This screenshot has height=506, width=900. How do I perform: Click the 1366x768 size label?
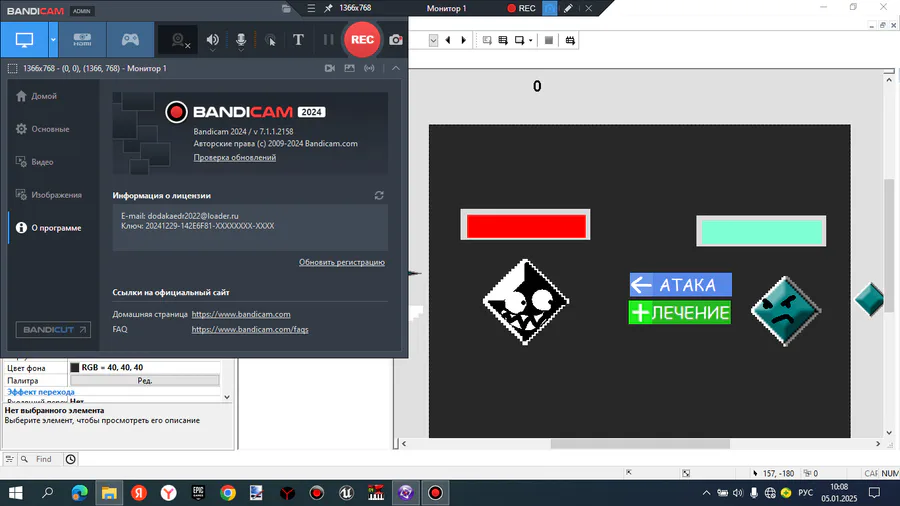[355, 8]
